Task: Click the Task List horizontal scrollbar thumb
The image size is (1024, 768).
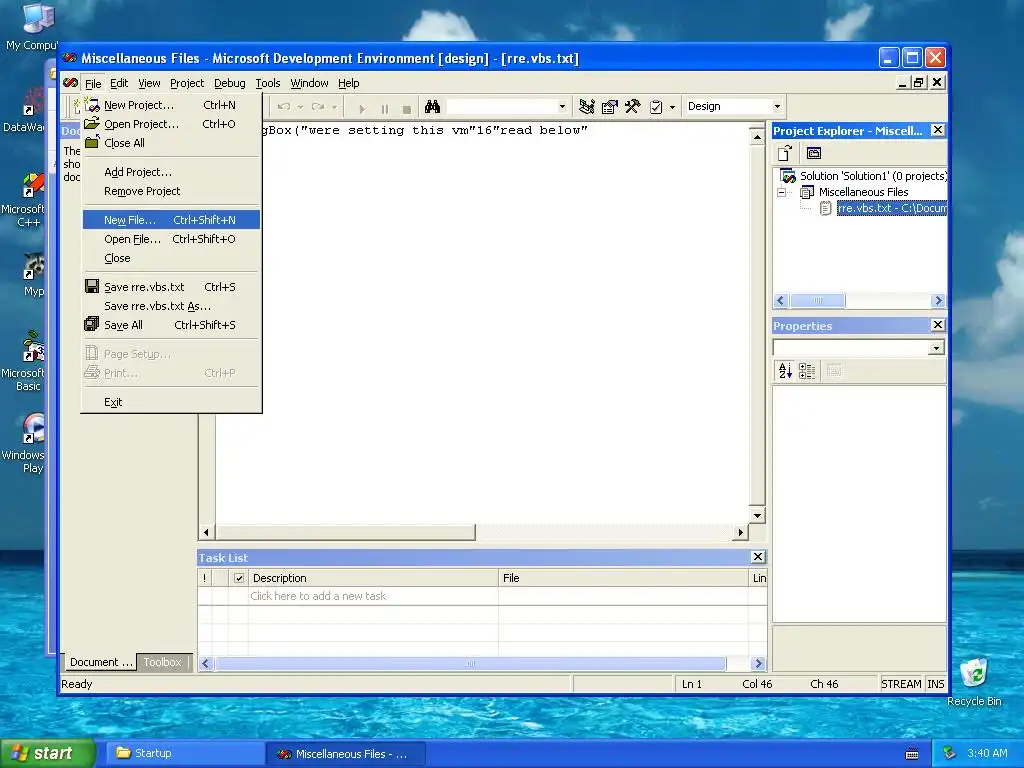Action: 470,664
